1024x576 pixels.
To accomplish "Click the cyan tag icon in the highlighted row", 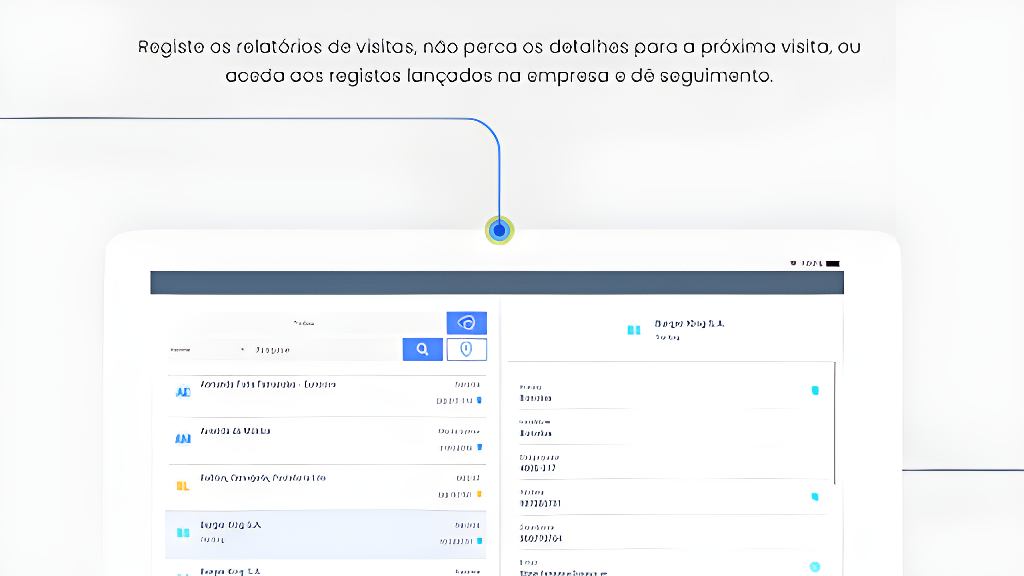I will point(479,541).
